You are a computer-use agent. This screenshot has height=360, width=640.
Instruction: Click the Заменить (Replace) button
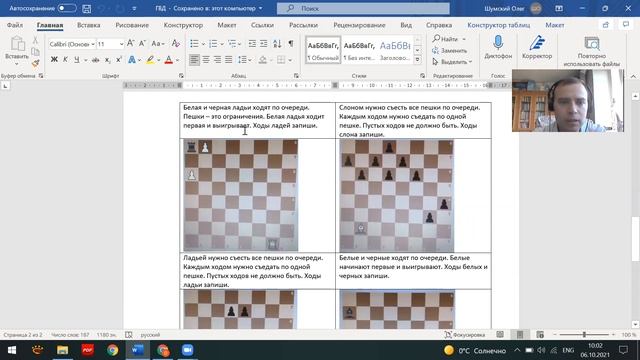click(449, 51)
